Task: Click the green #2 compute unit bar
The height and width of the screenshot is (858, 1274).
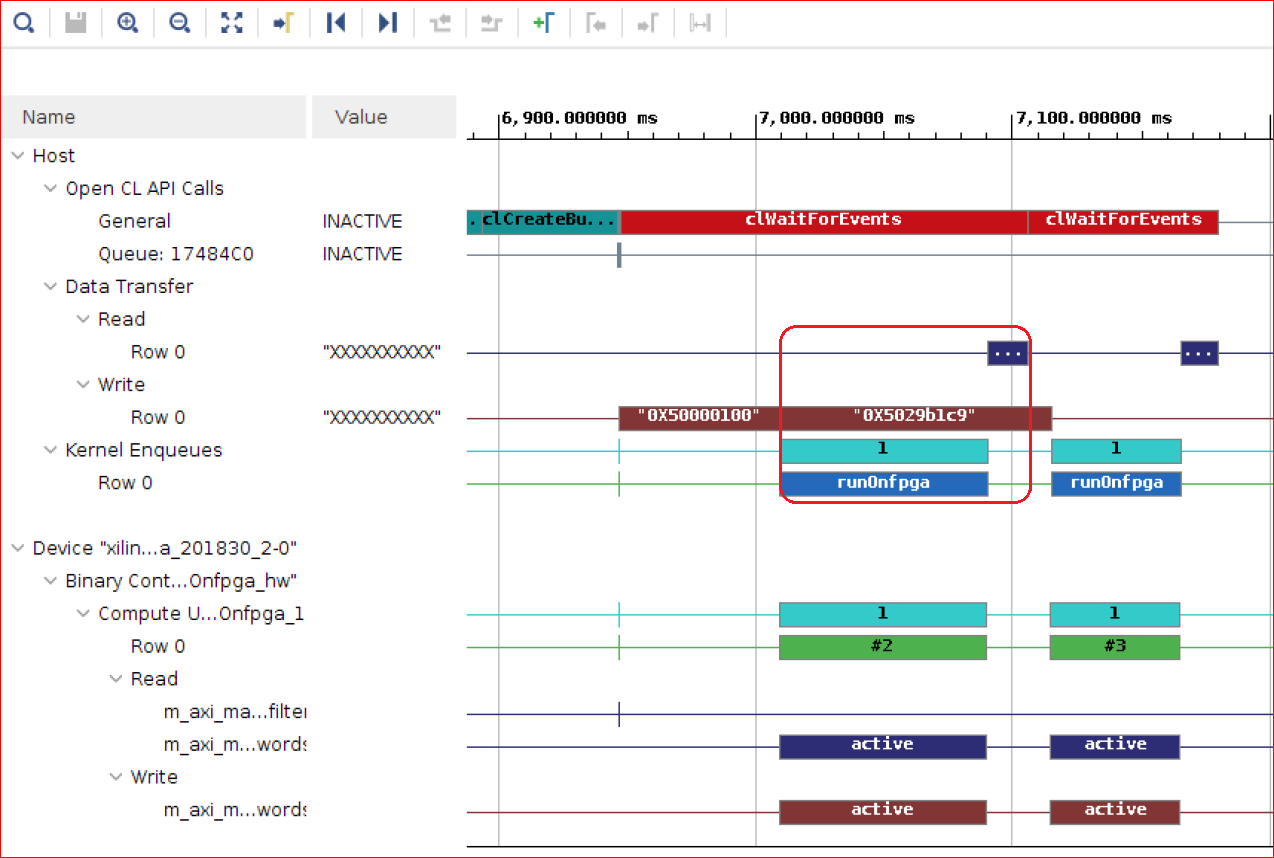Action: coord(882,647)
